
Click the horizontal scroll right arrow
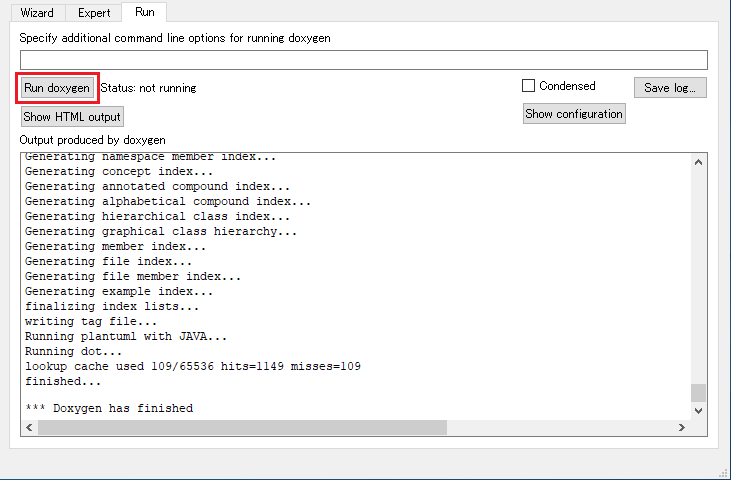[682, 427]
